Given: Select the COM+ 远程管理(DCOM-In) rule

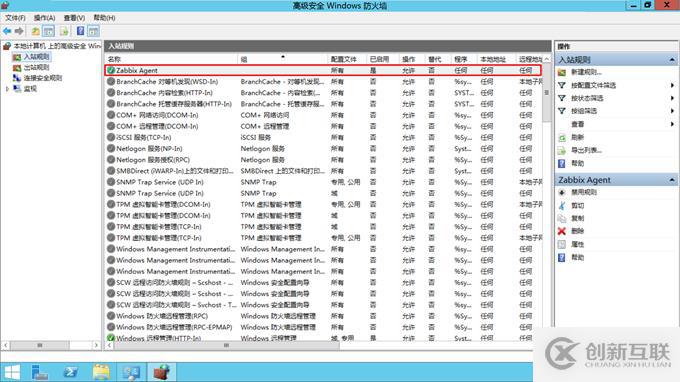Looking at the screenshot, I should [323, 126].
